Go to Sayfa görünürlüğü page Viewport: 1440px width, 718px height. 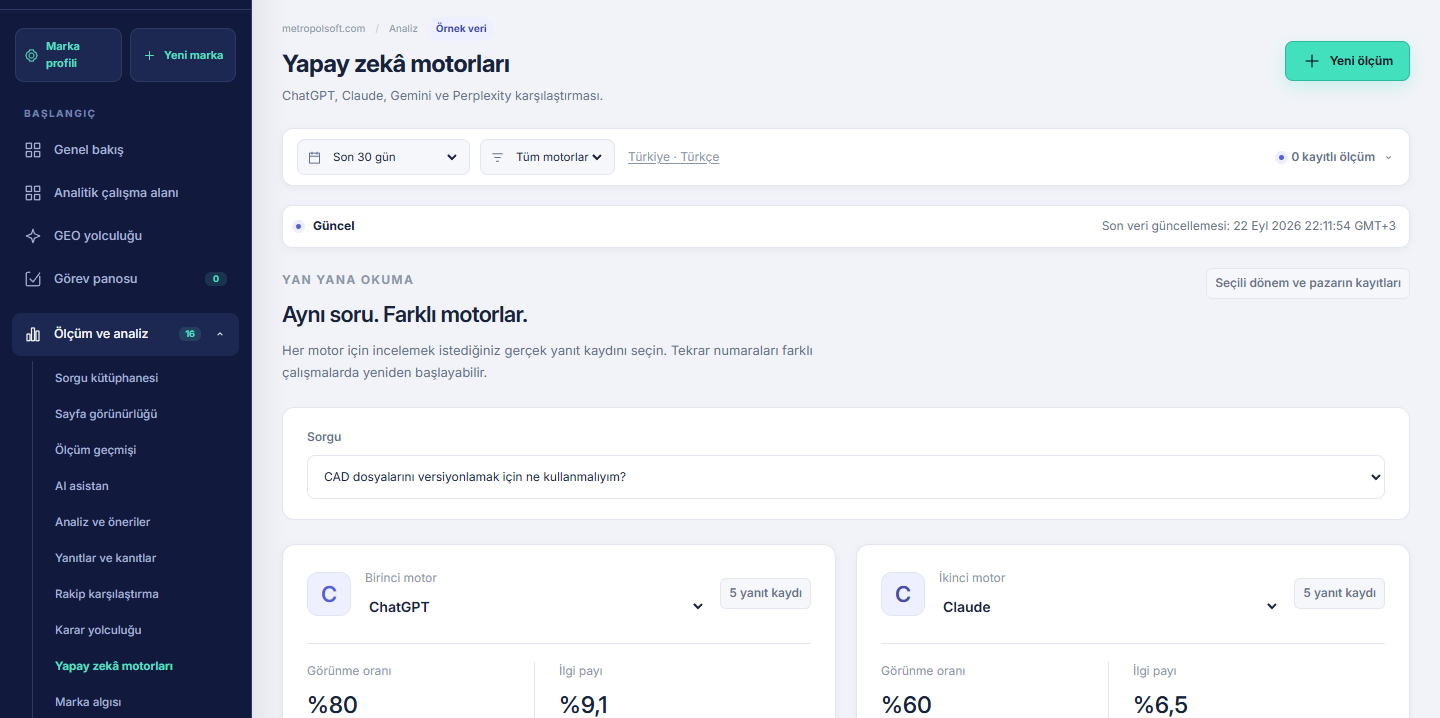coord(106,414)
